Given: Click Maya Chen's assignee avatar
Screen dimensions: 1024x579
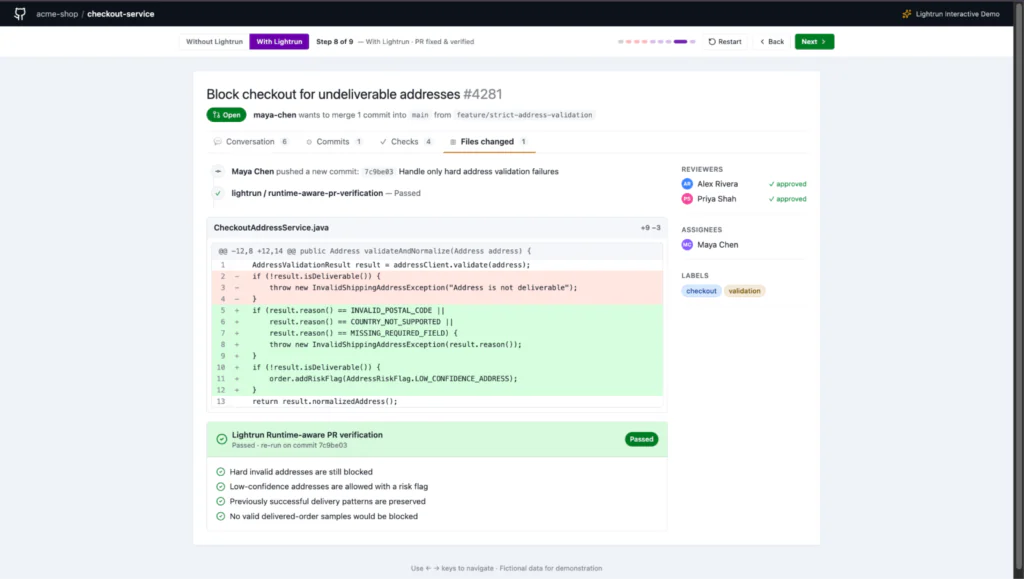Looking at the screenshot, I should tap(687, 245).
